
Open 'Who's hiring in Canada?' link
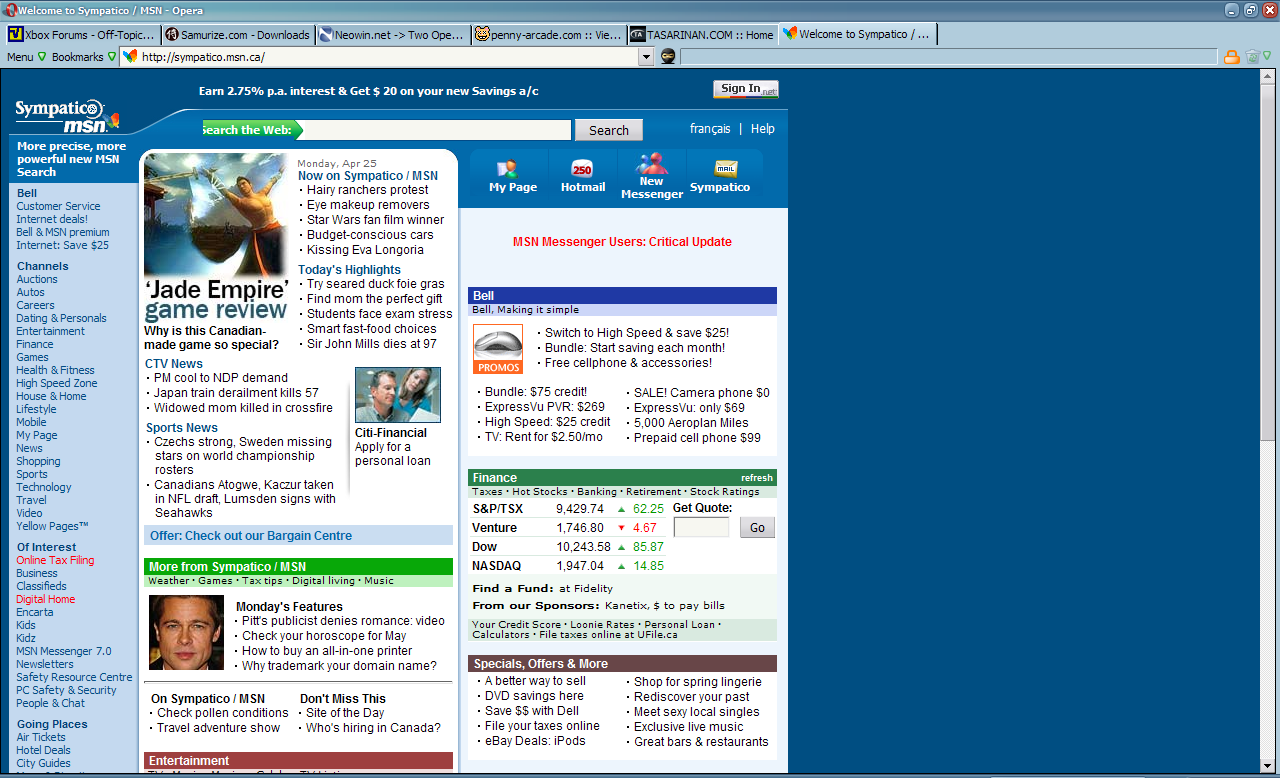tap(373, 728)
